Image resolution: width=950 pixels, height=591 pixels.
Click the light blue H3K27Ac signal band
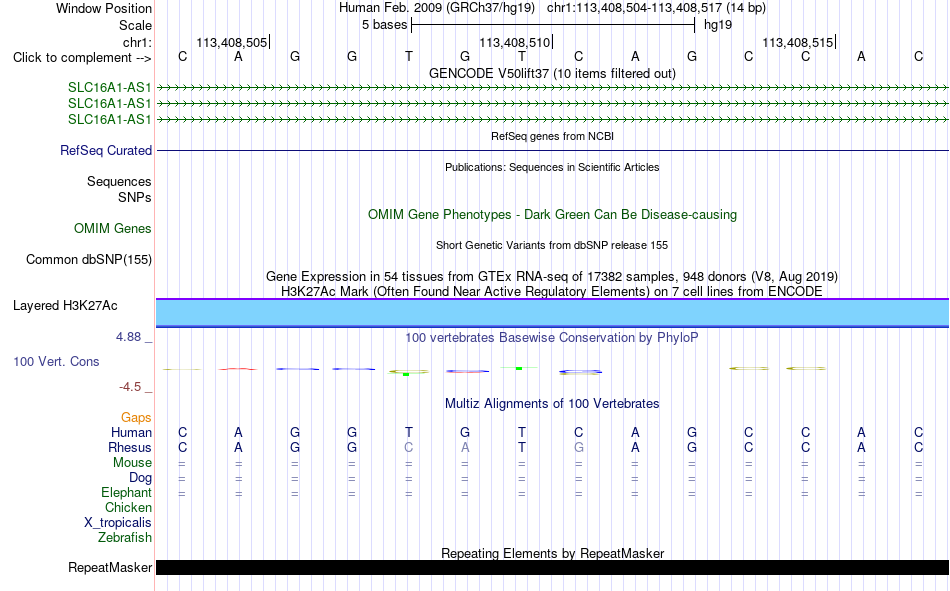552,313
